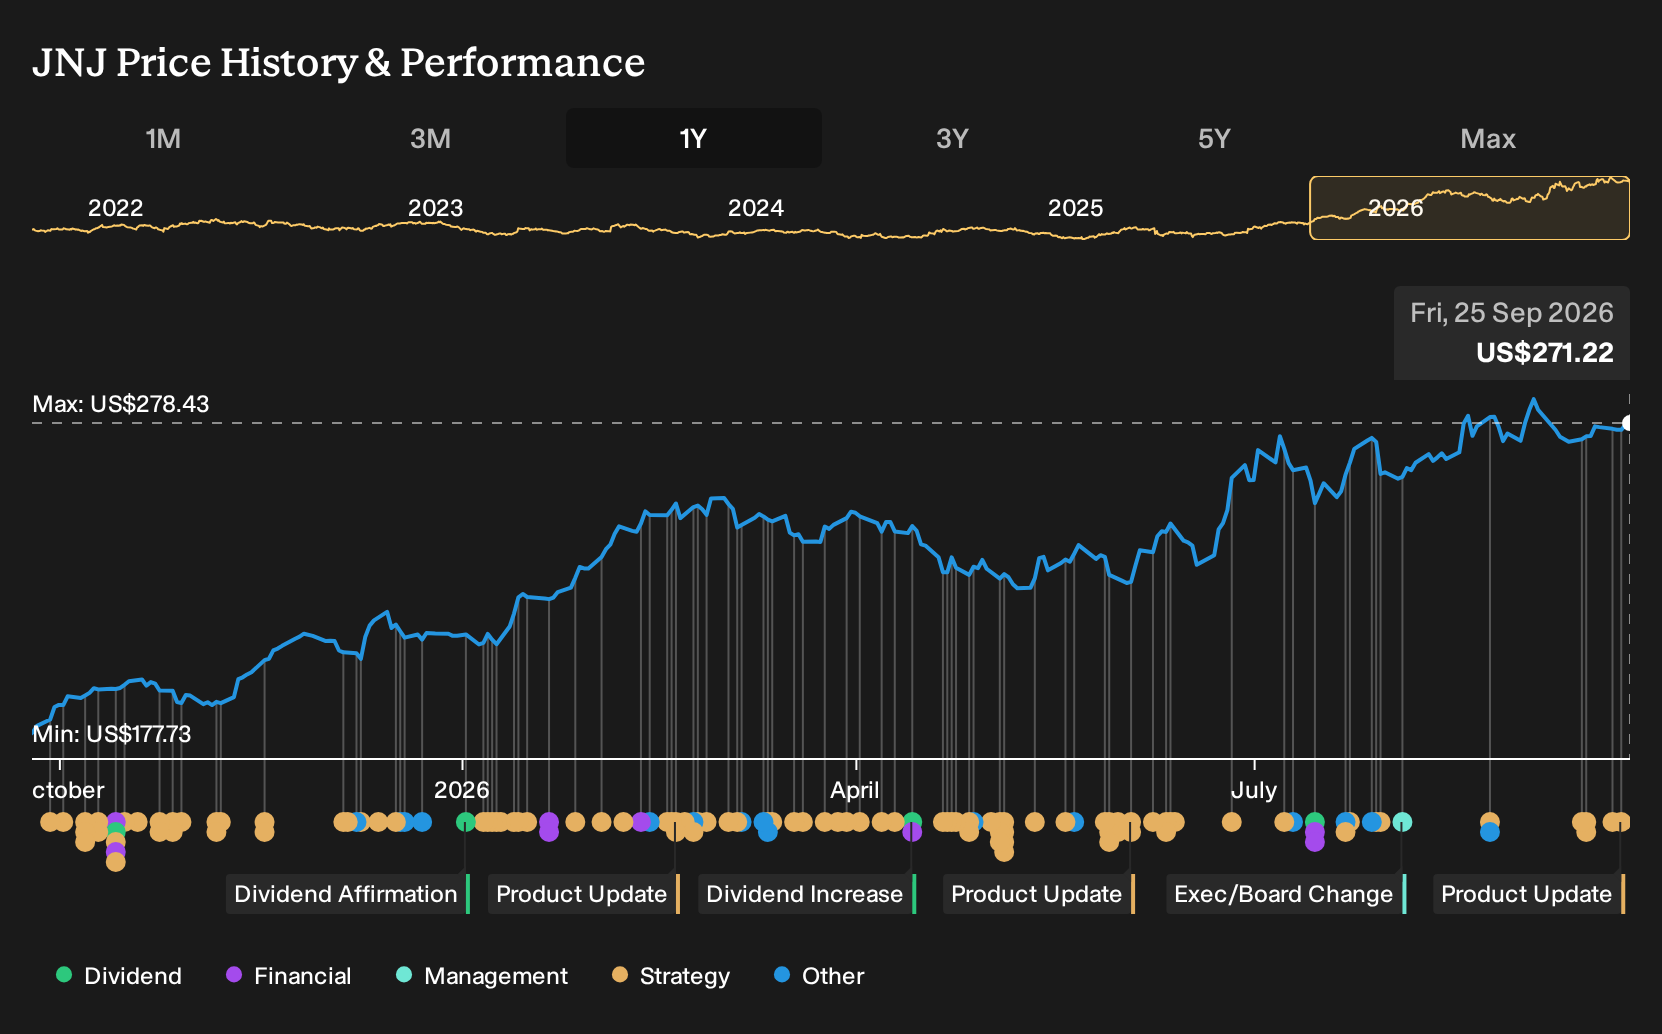This screenshot has width=1662, height=1034.
Task: Click the teal management event dot after July
Action: 1402,822
